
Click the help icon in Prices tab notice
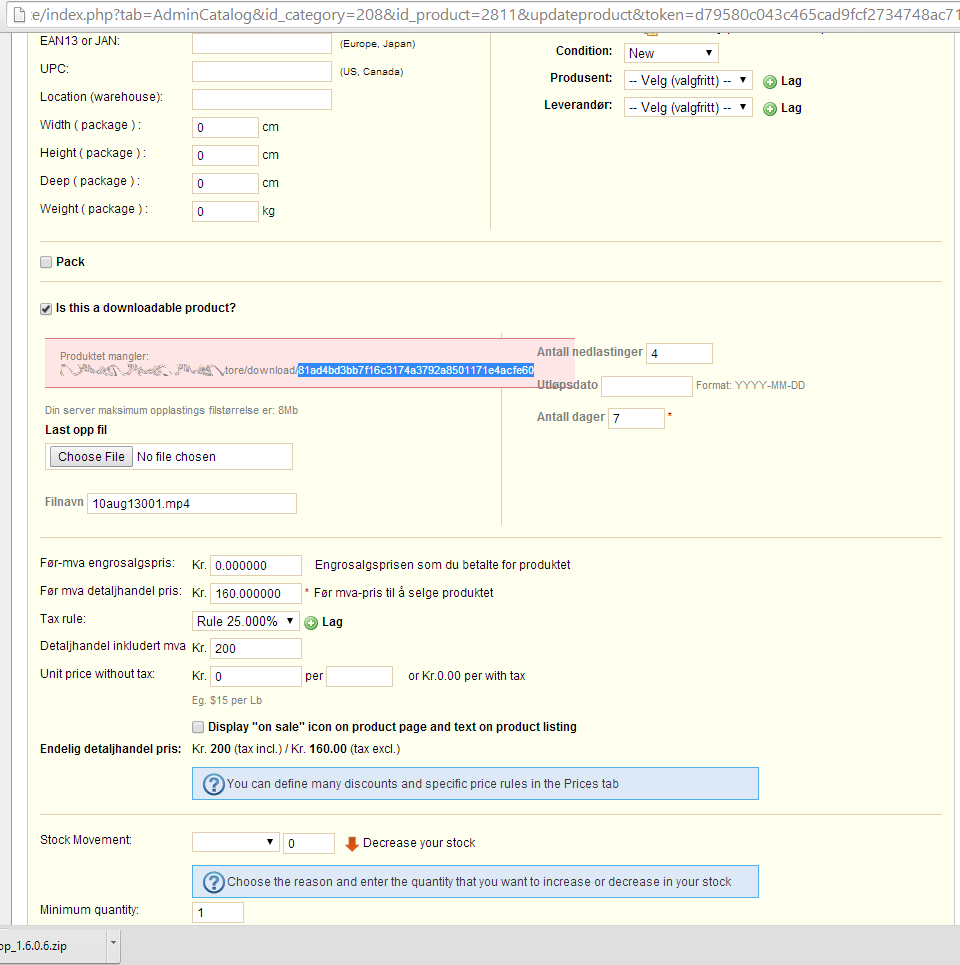[214, 785]
